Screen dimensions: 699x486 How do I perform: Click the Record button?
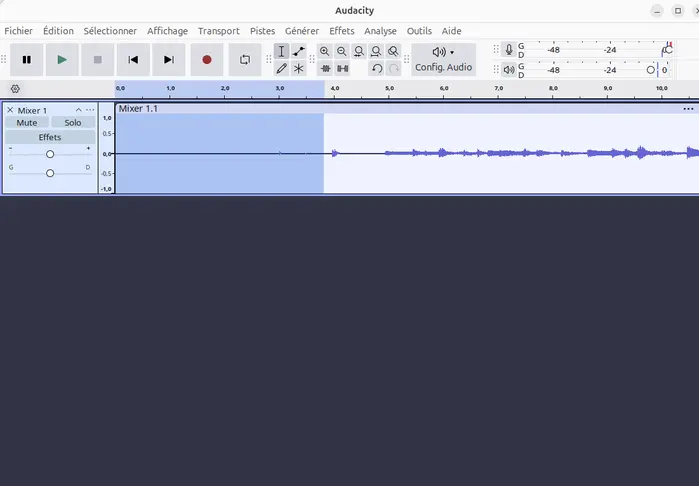(x=207, y=59)
